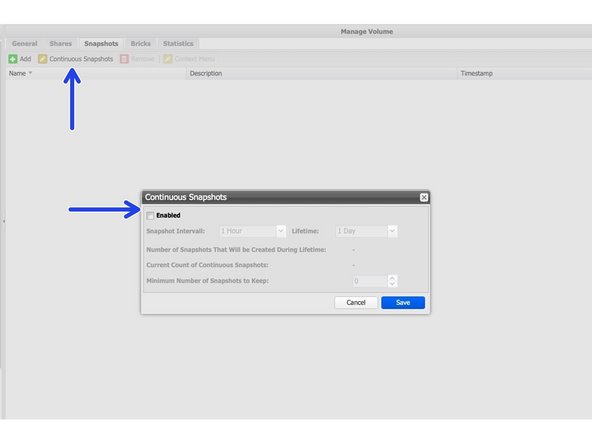592x444 pixels.
Task: Click the Manage Volume window title
Action: (367, 32)
